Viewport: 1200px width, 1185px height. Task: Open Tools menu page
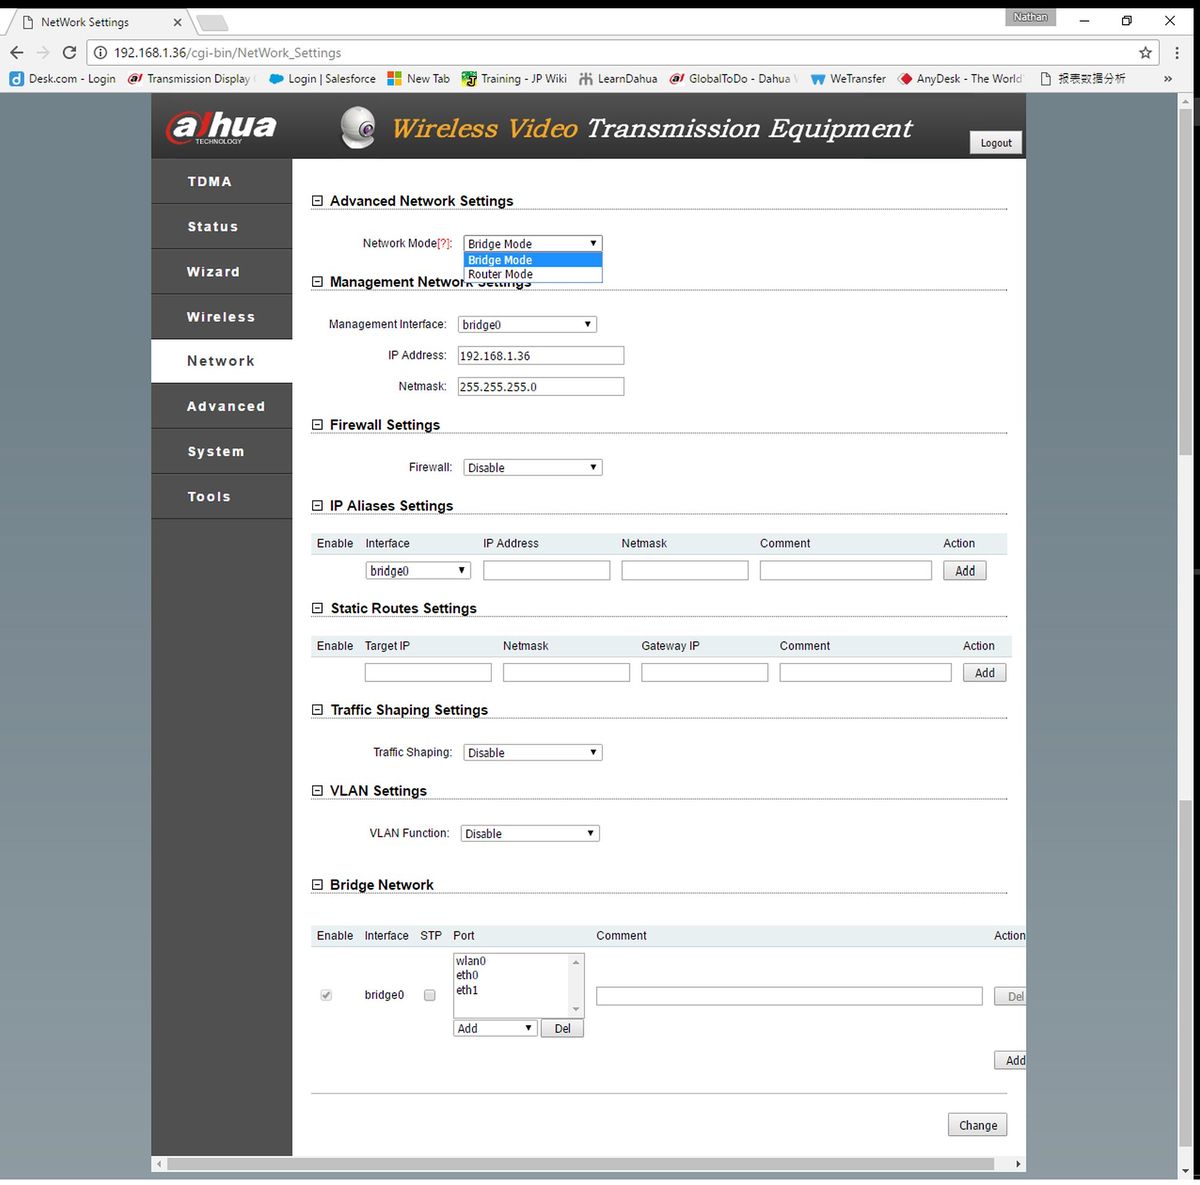tap(221, 497)
